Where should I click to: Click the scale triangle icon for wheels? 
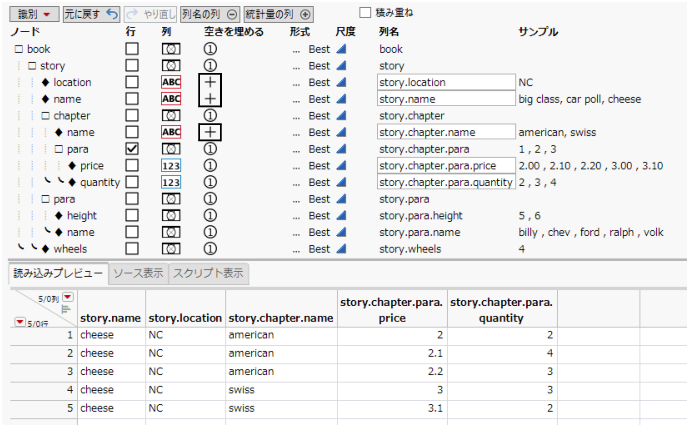click(341, 249)
